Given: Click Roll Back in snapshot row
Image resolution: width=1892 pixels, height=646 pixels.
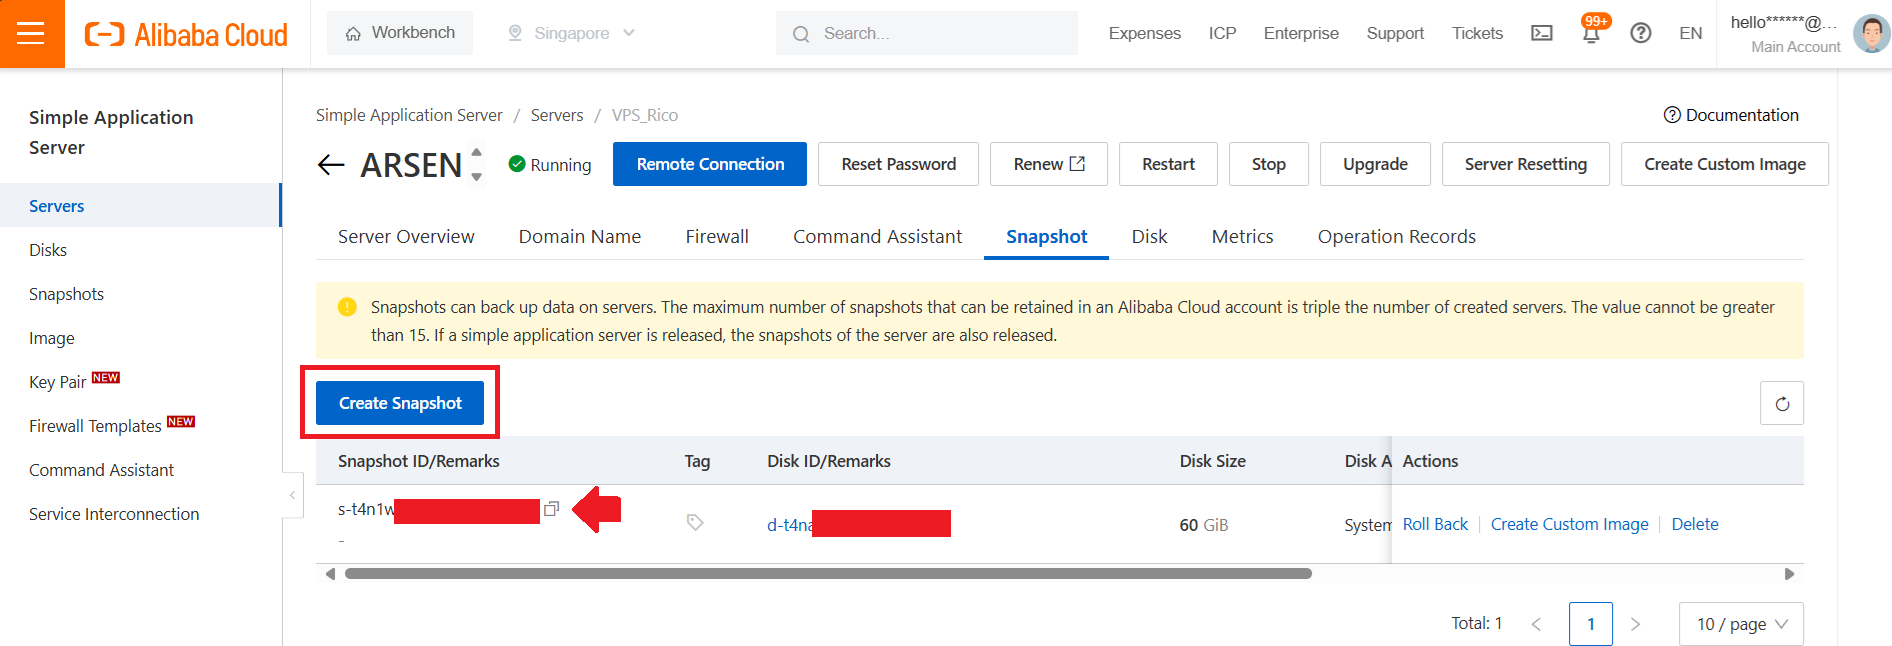Looking at the screenshot, I should click(1435, 524).
